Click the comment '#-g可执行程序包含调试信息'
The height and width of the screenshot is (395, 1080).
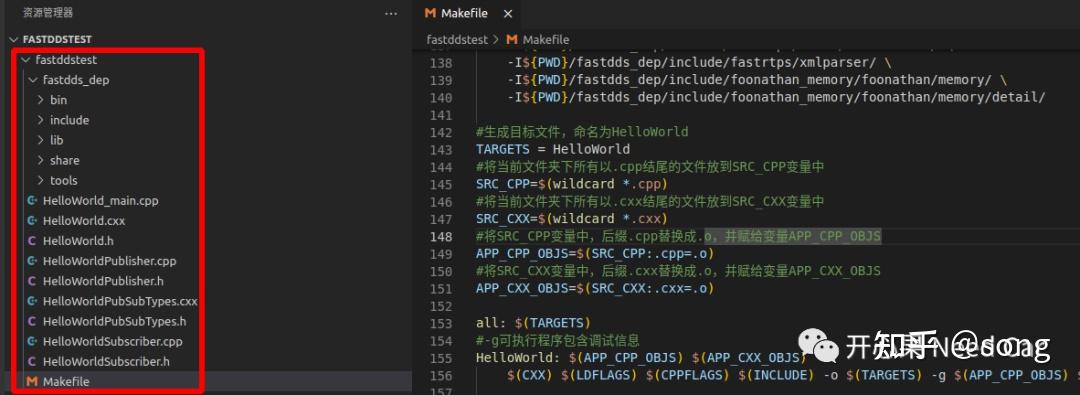558,341
